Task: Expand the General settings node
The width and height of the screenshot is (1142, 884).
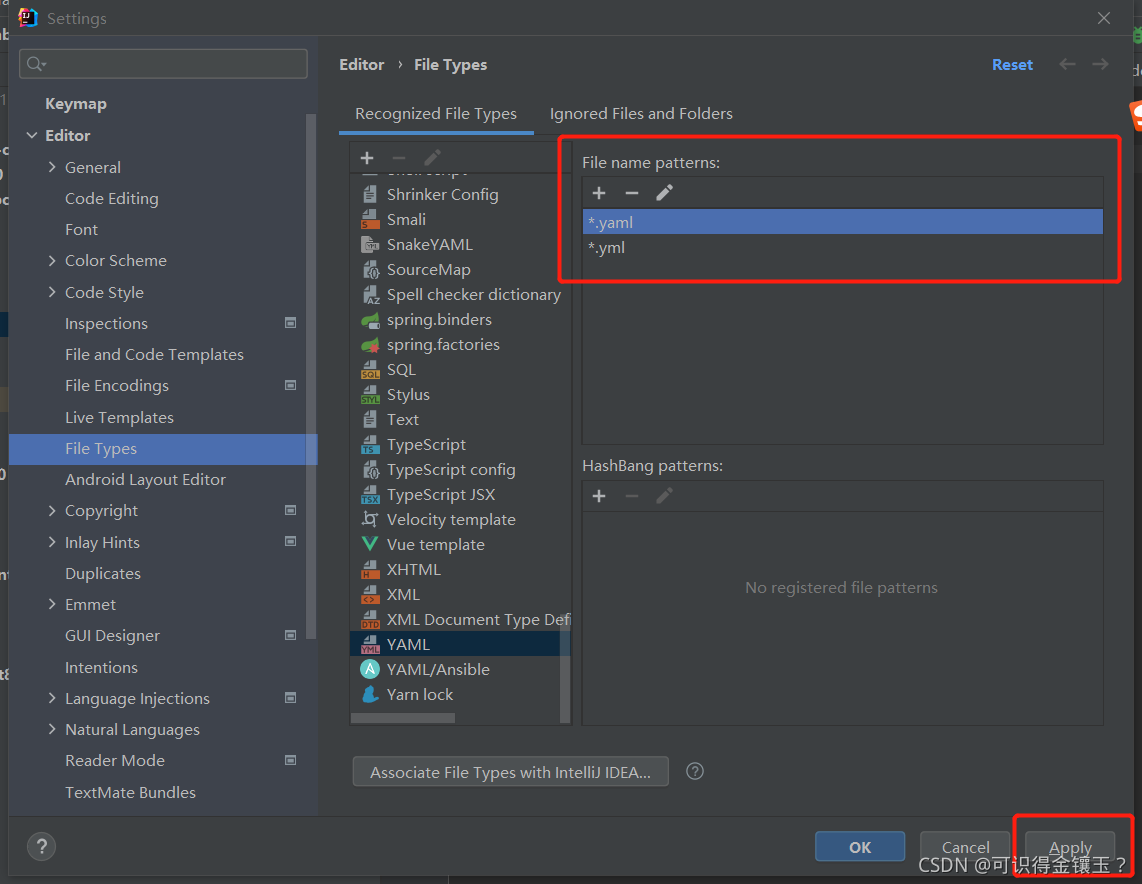Action: [52, 167]
